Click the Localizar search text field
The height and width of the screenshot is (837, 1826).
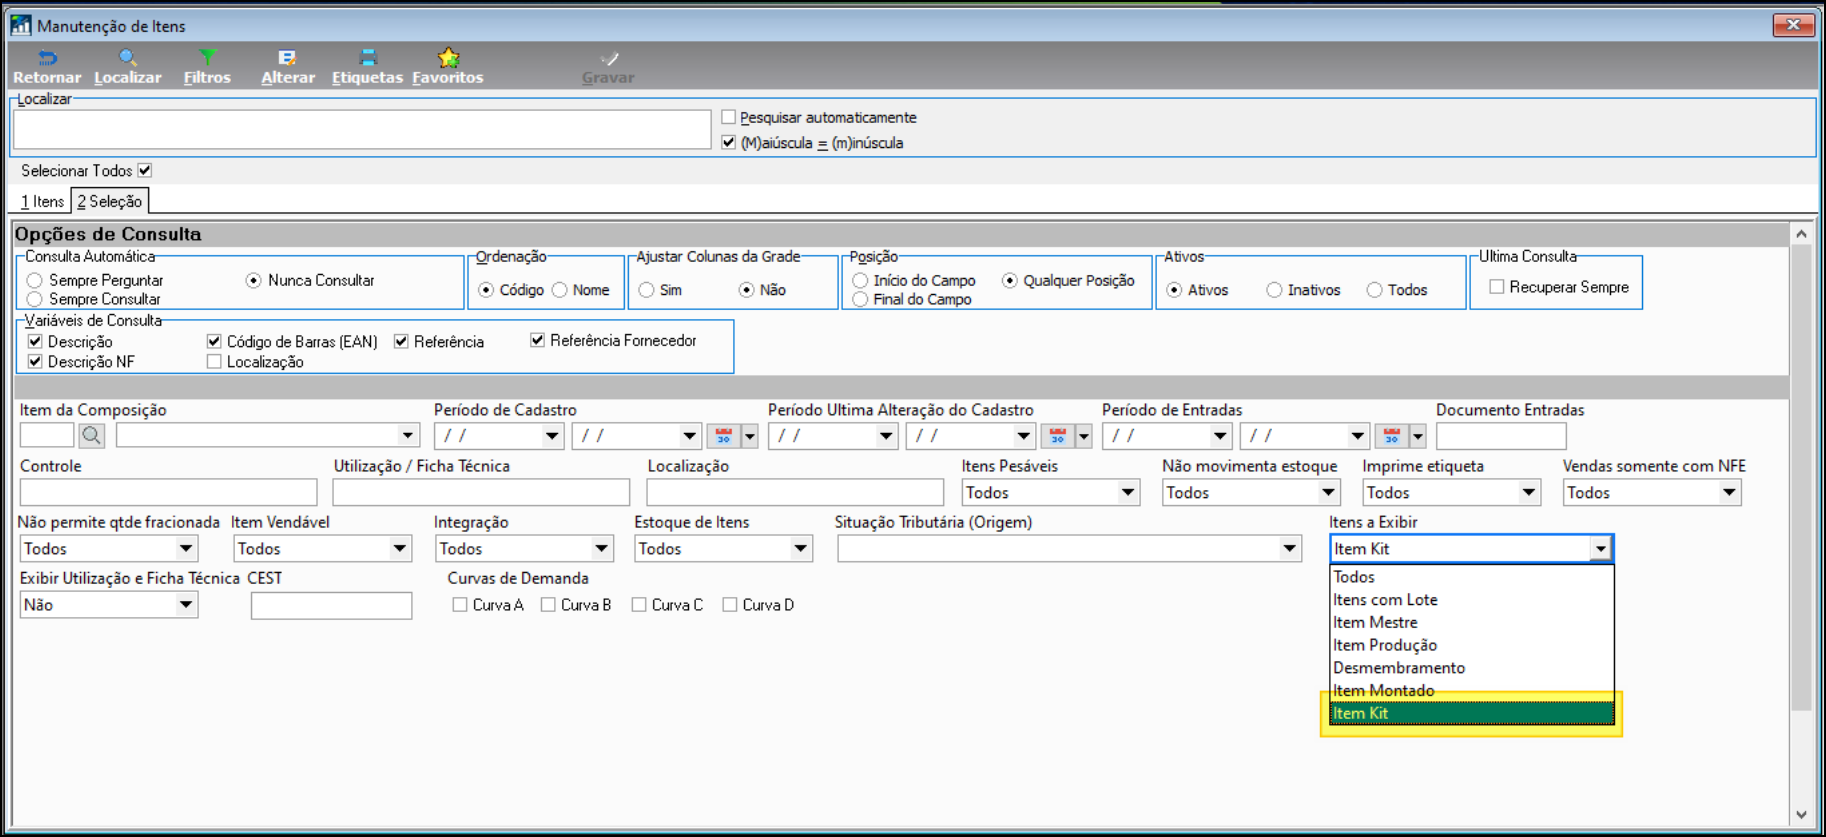(362, 129)
